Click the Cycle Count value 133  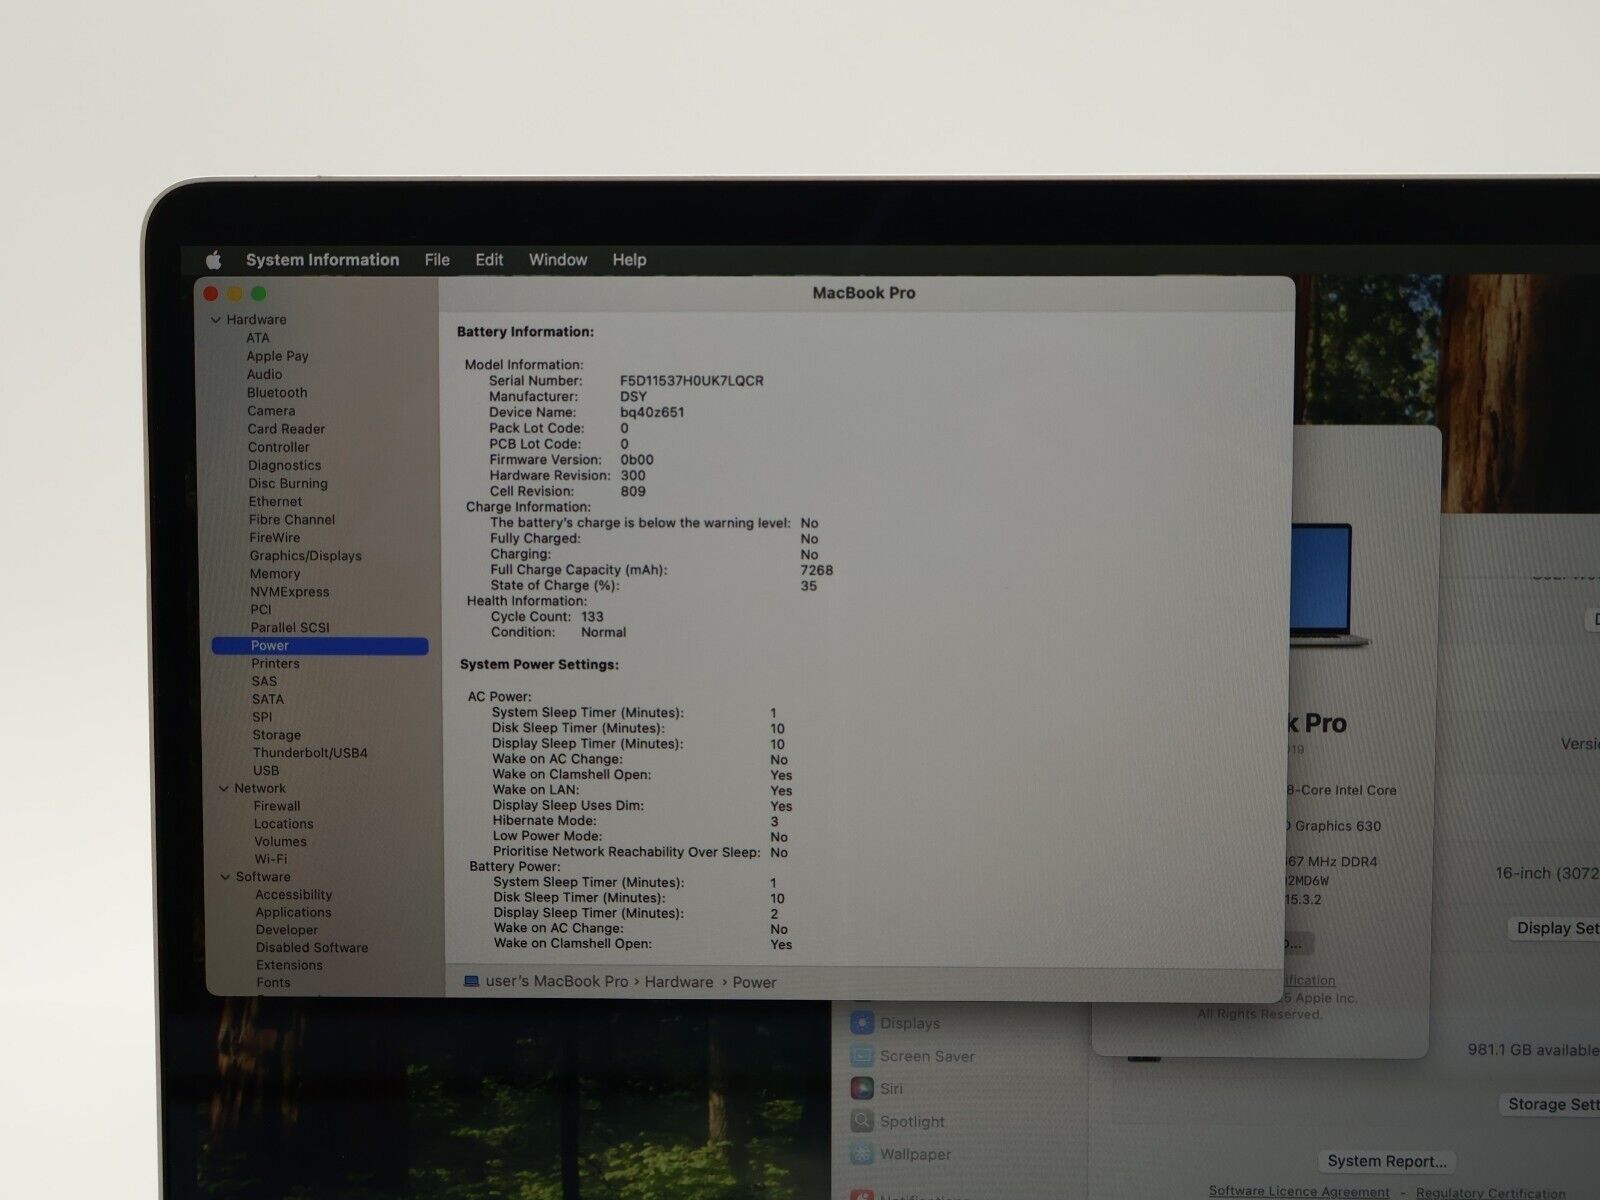click(x=592, y=617)
